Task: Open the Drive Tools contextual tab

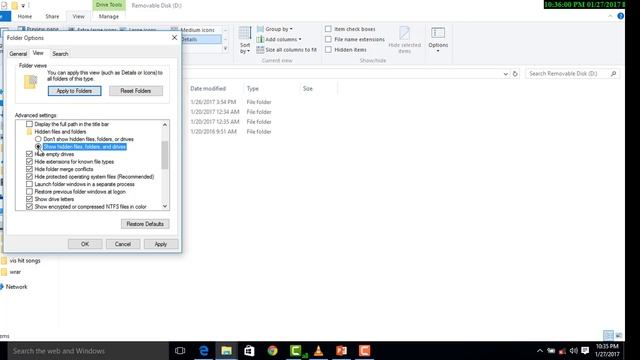Action: [x=109, y=5]
